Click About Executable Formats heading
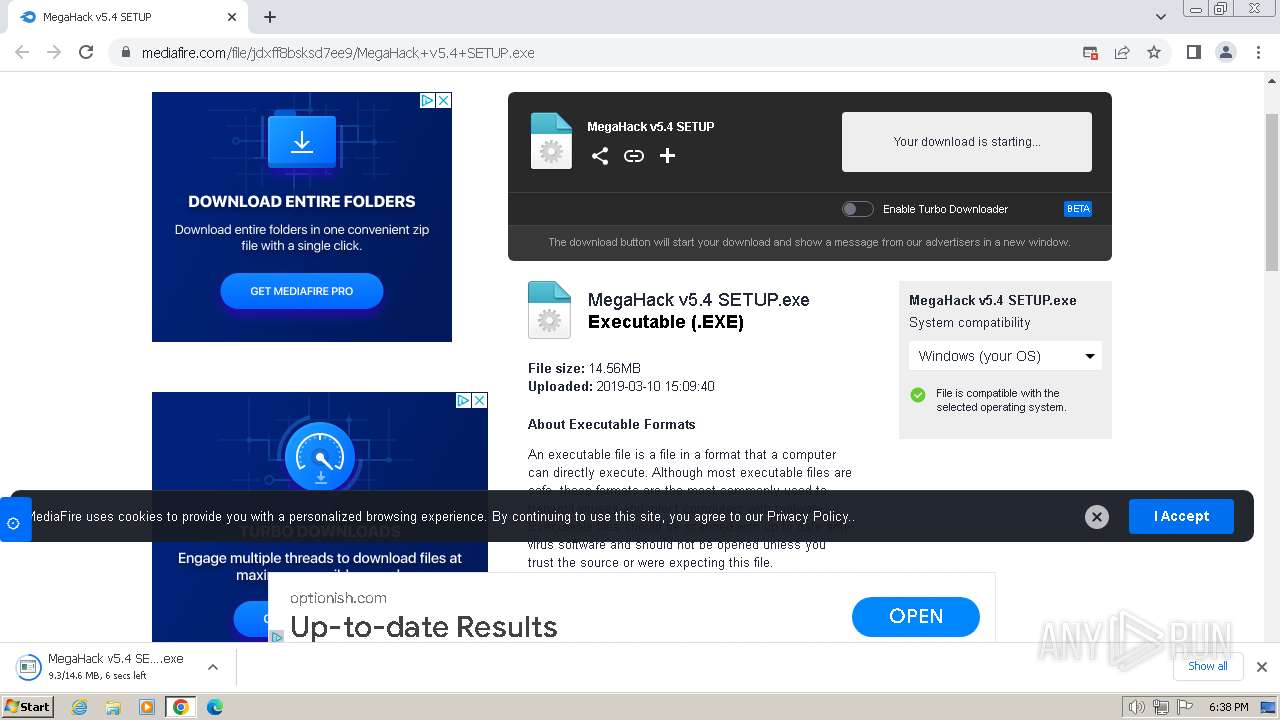The height and width of the screenshot is (720, 1280). pos(612,424)
